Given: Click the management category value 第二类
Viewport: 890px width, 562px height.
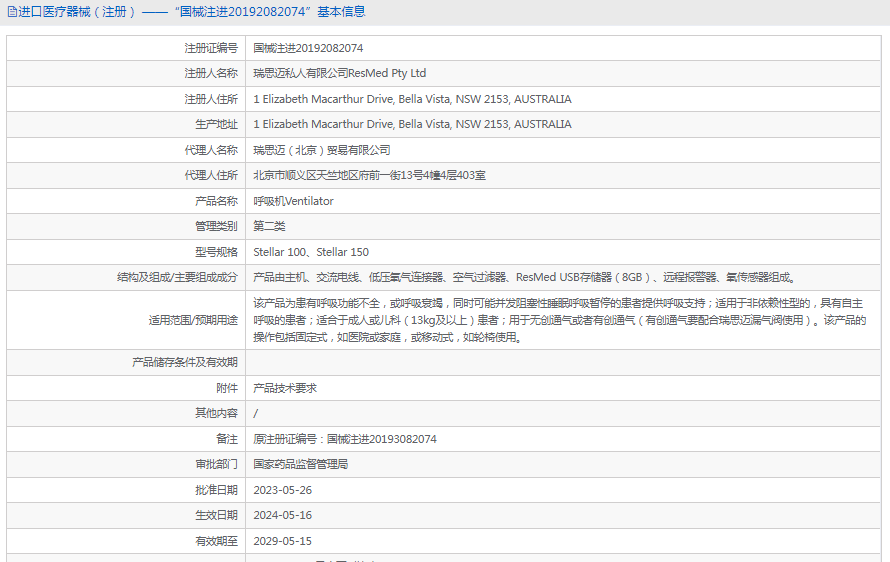Looking at the screenshot, I should [x=269, y=226].
